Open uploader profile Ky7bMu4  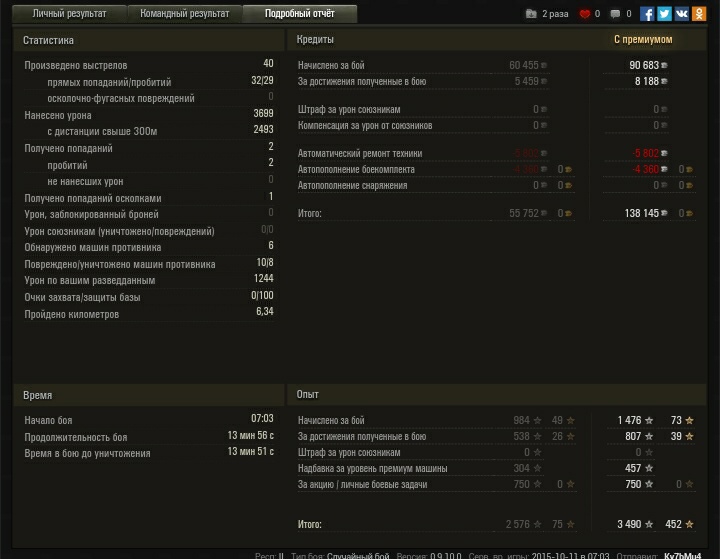[x=682, y=555]
